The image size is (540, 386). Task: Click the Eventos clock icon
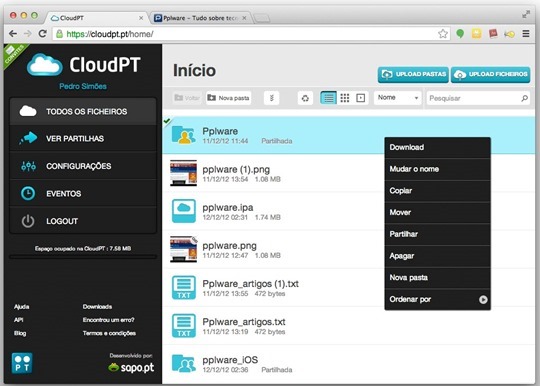[x=28, y=193]
